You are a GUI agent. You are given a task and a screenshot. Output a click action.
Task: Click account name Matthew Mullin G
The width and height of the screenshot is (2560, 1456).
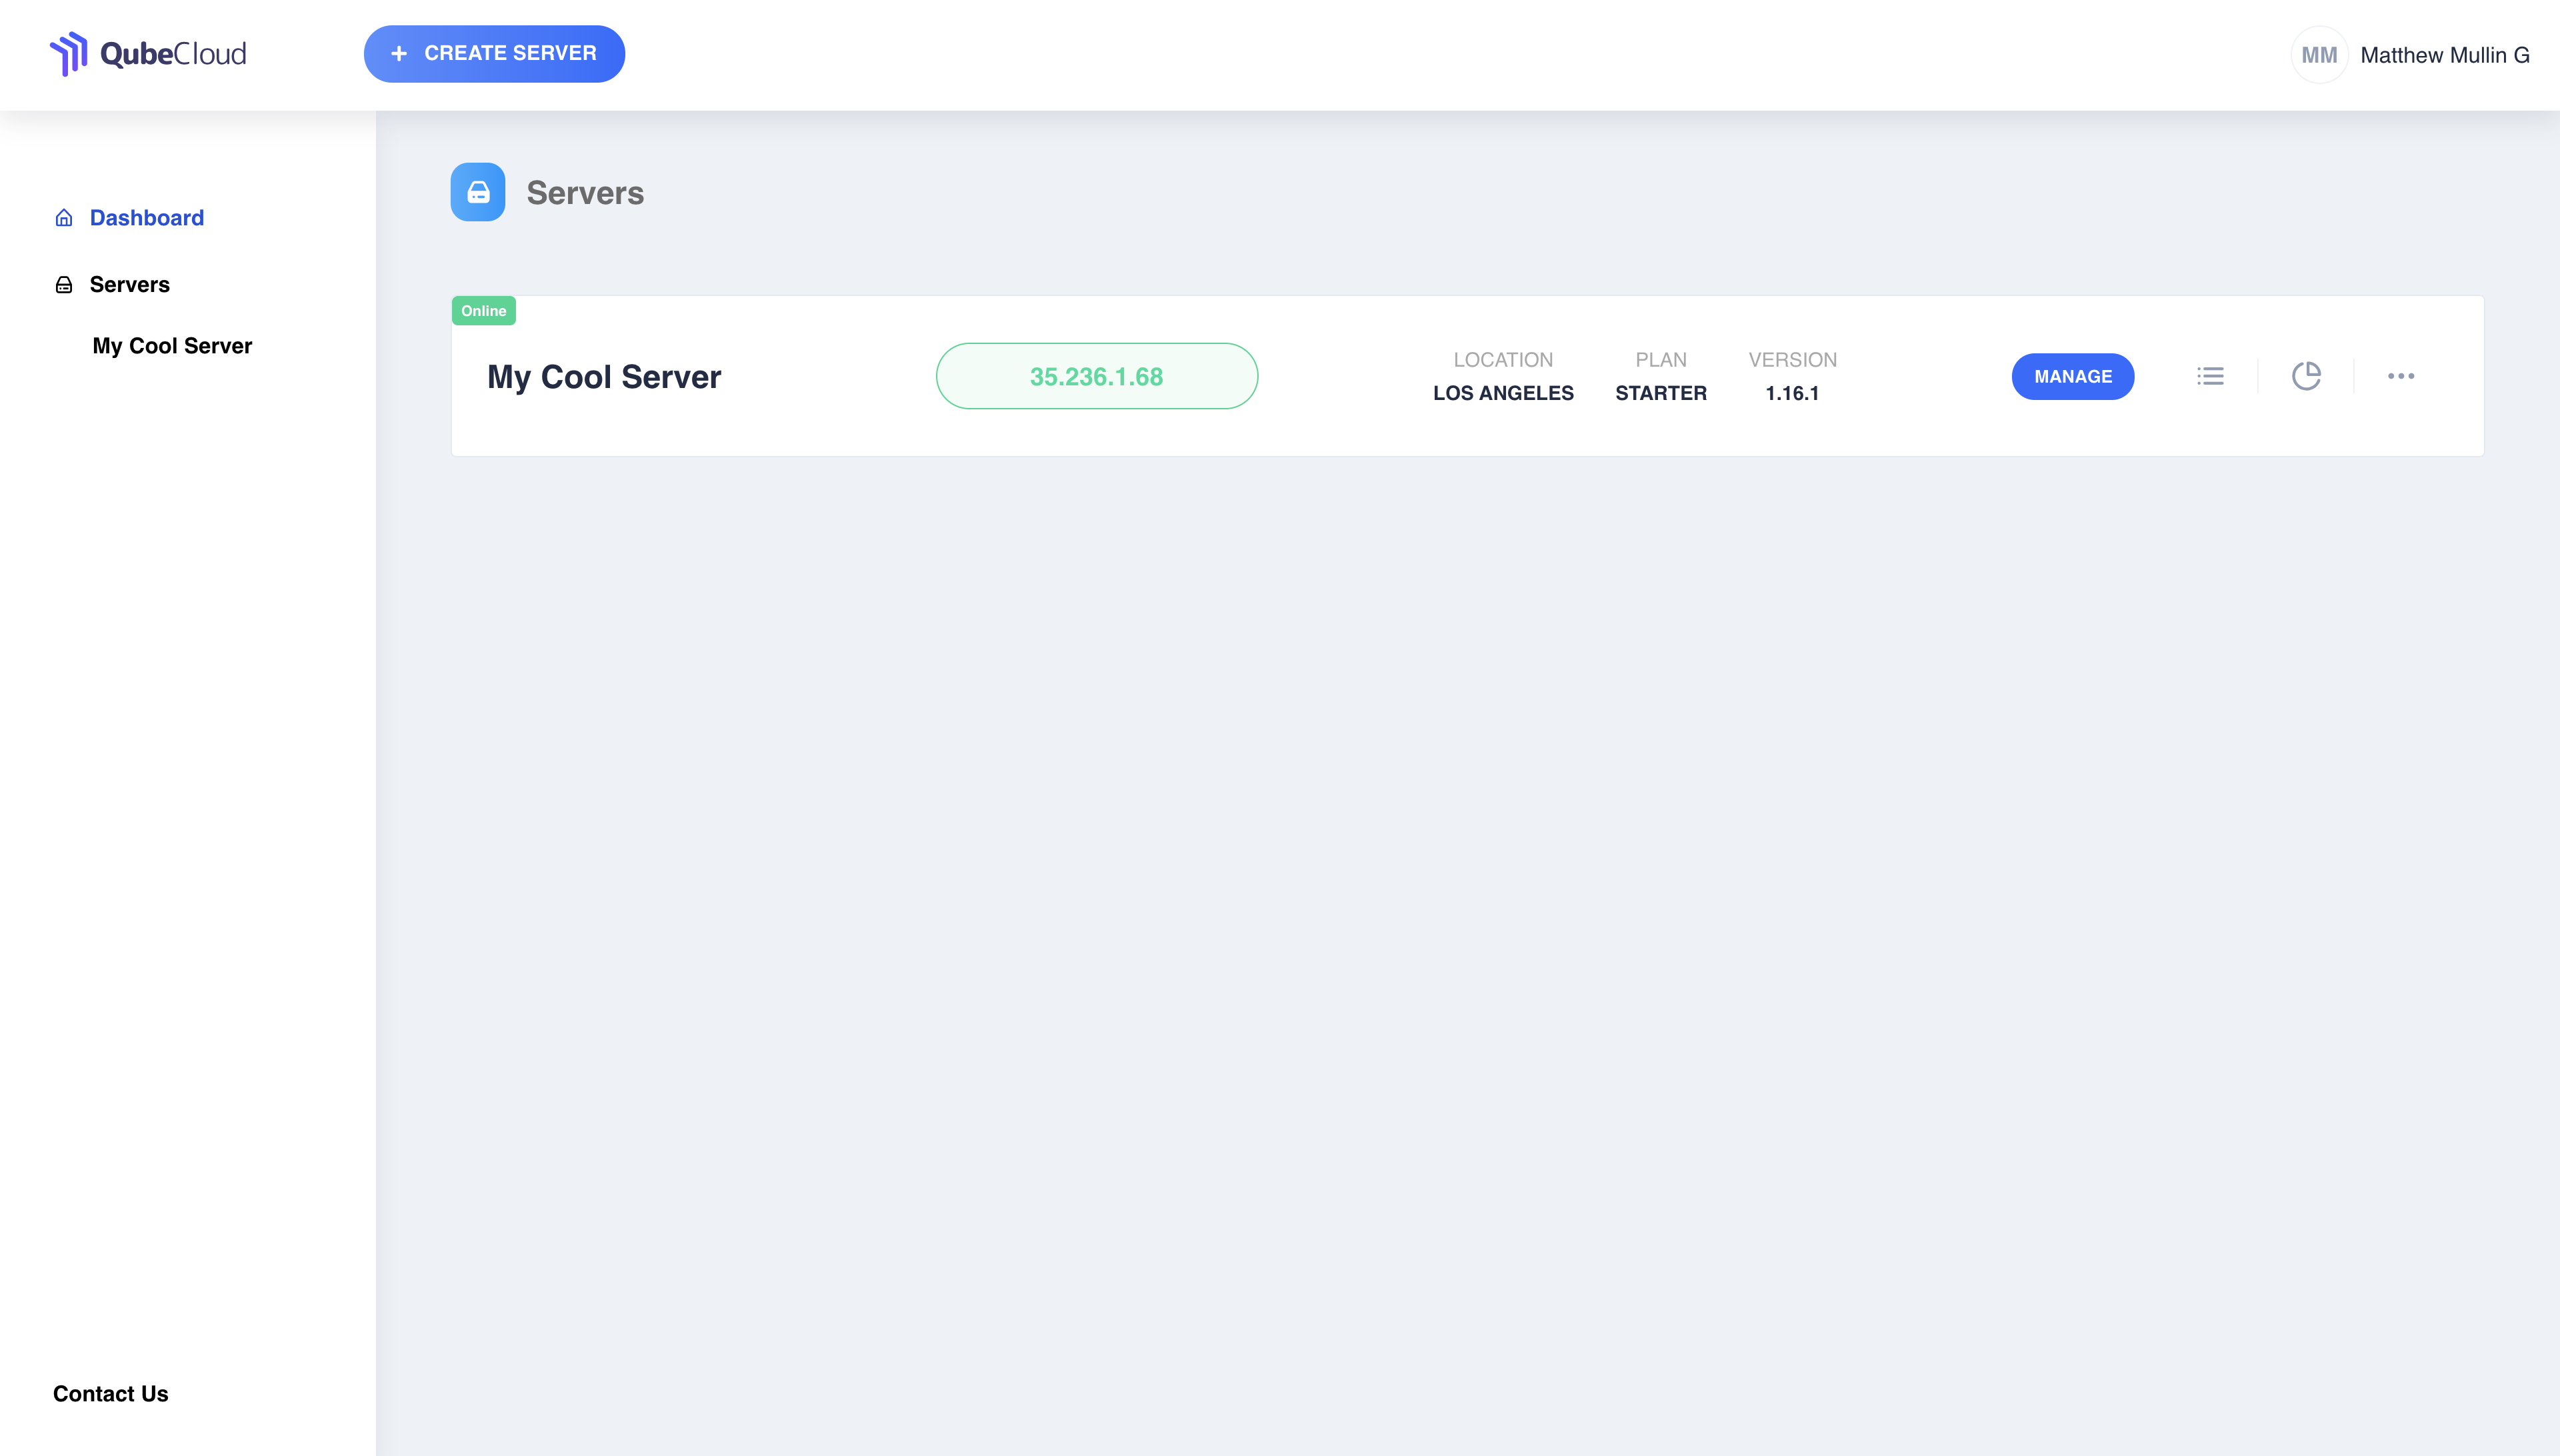tap(2446, 53)
